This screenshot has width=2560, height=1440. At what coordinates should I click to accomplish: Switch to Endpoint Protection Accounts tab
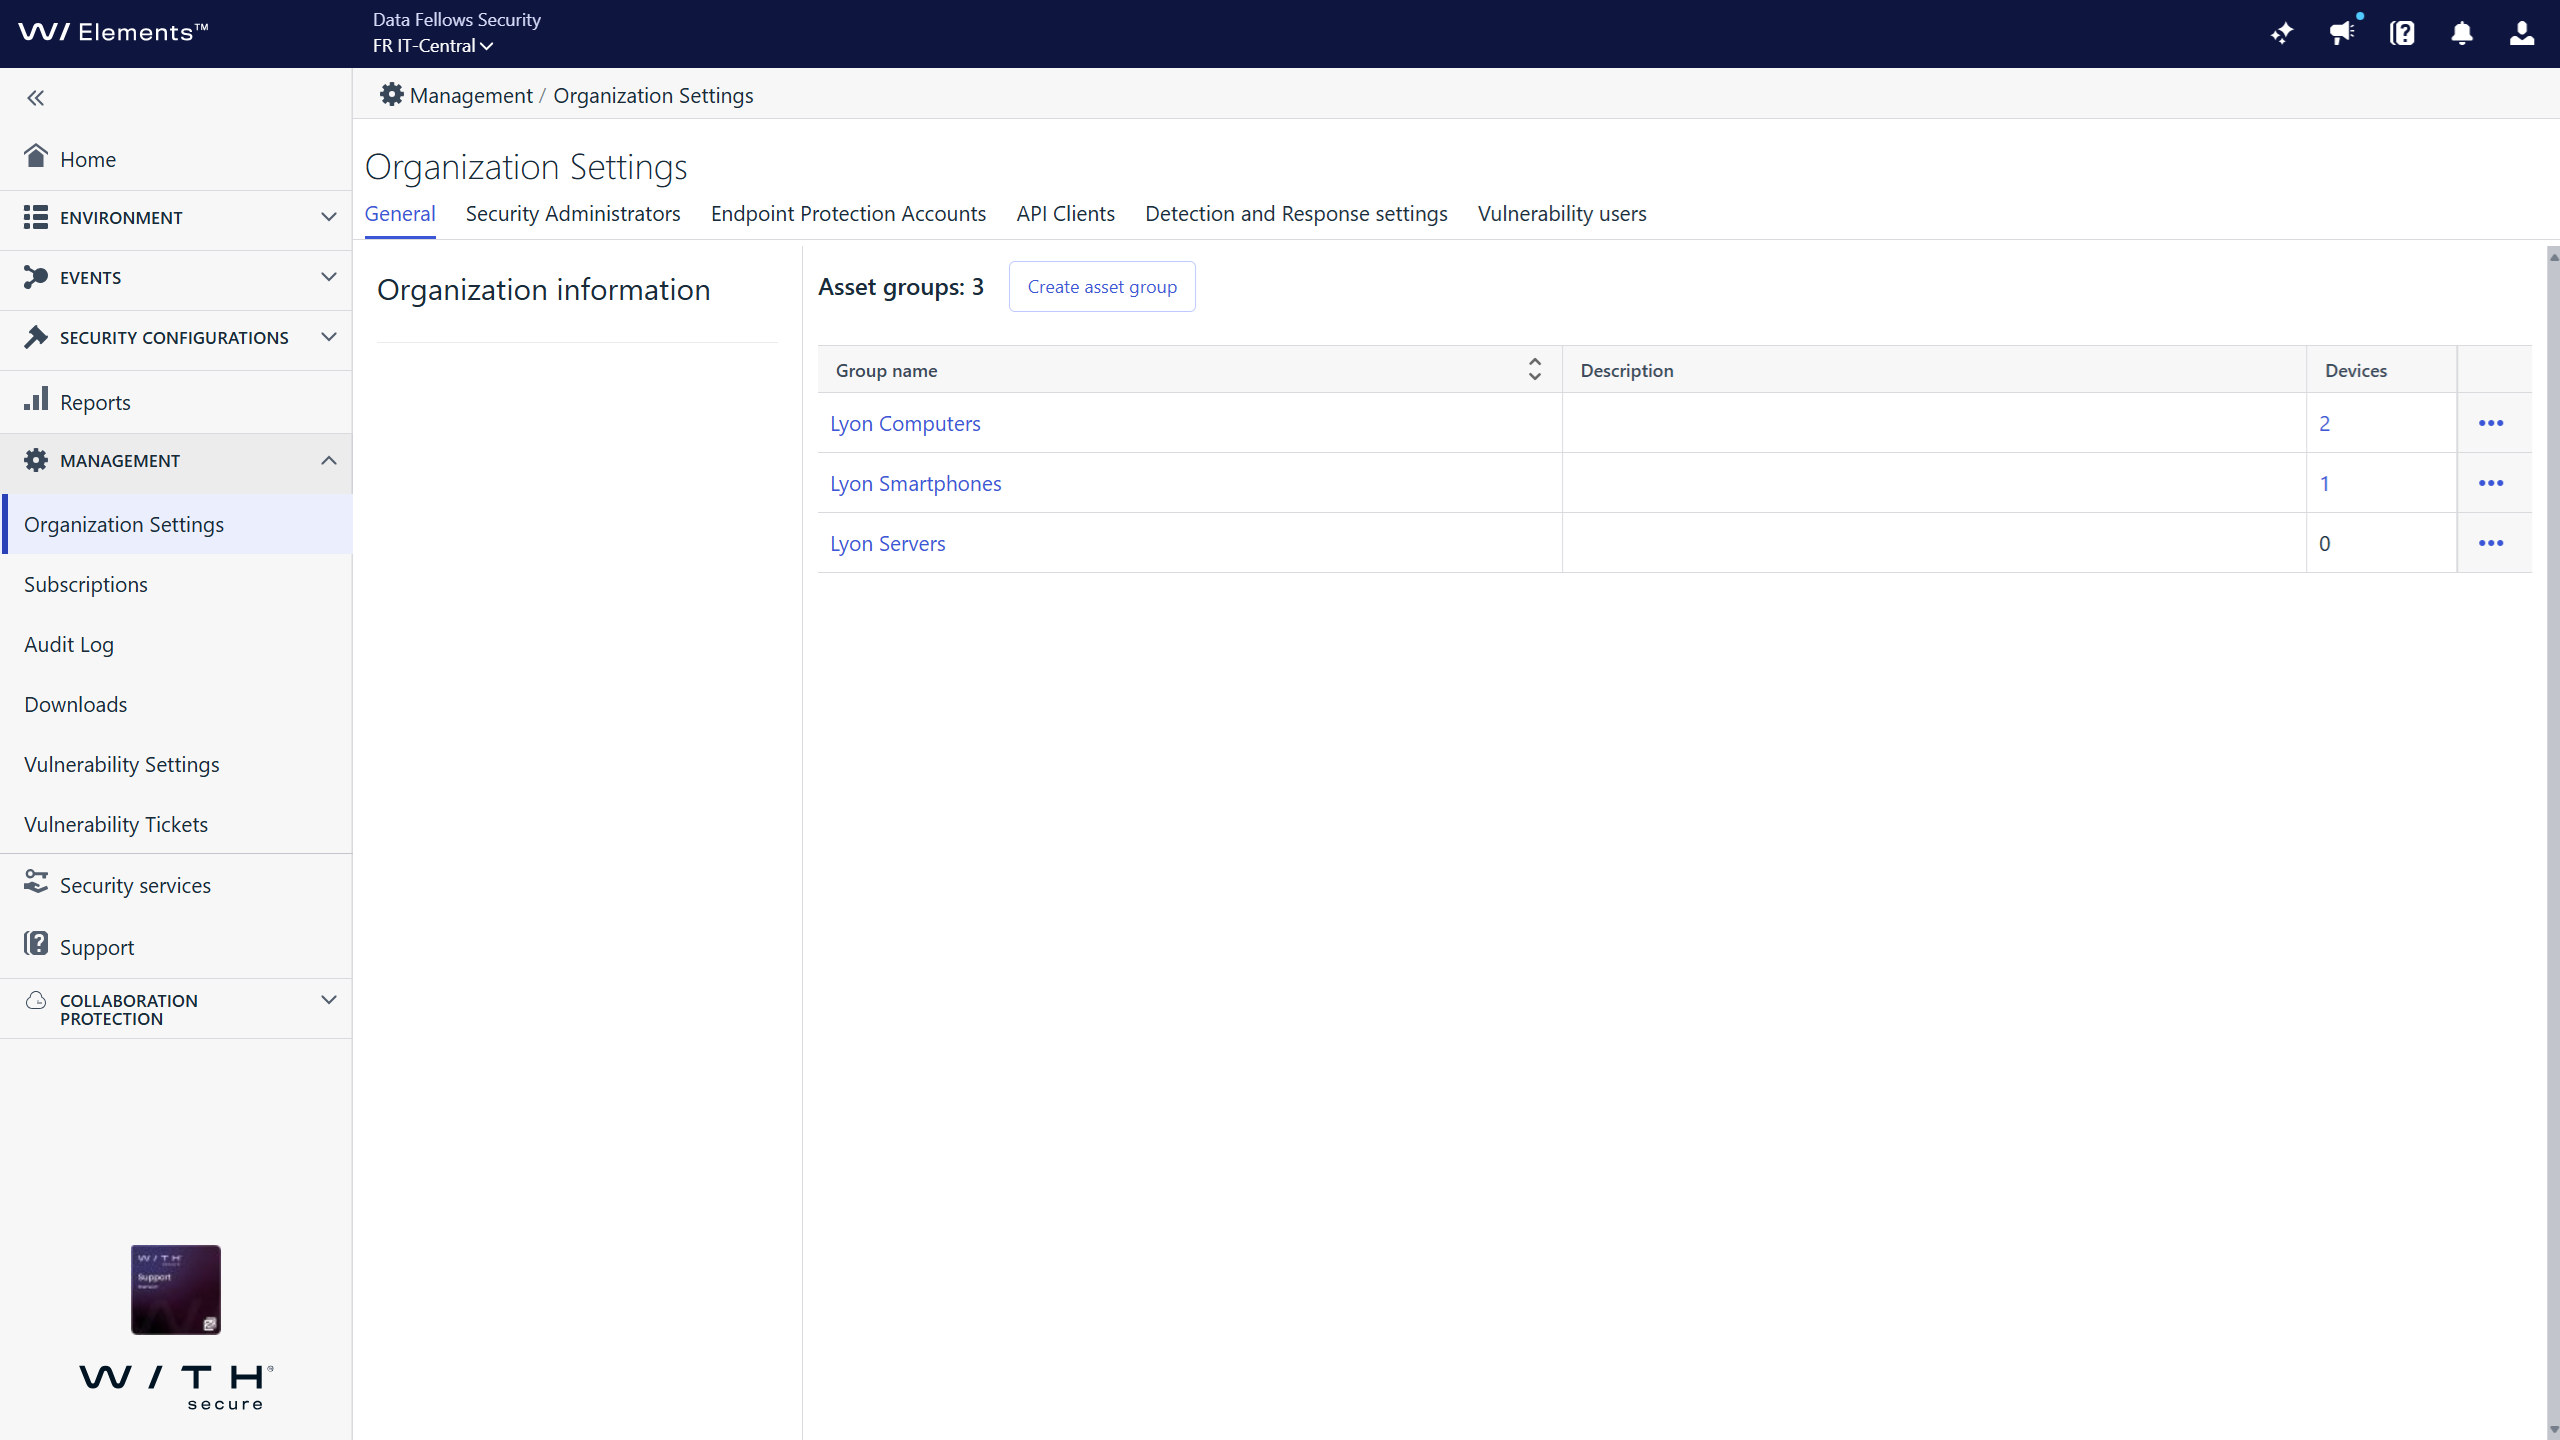pos(848,214)
